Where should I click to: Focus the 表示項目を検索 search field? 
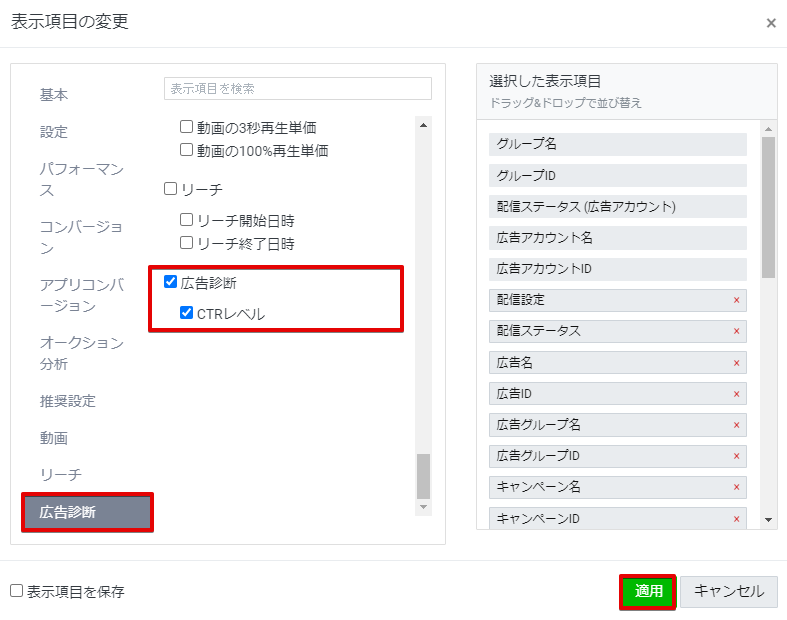coord(297,88)
